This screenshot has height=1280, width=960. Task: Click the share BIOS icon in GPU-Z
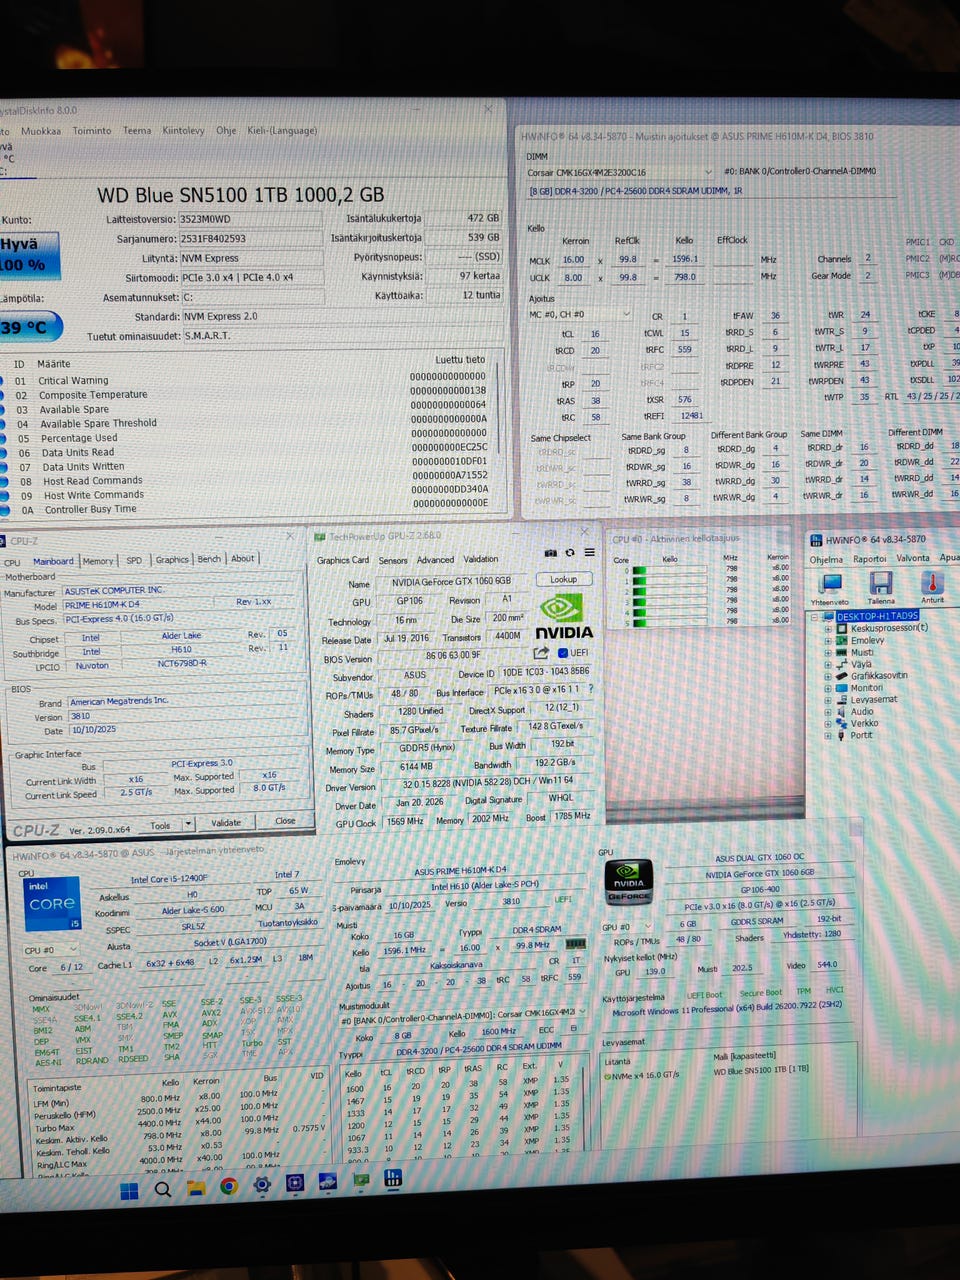tap(543, 653)
